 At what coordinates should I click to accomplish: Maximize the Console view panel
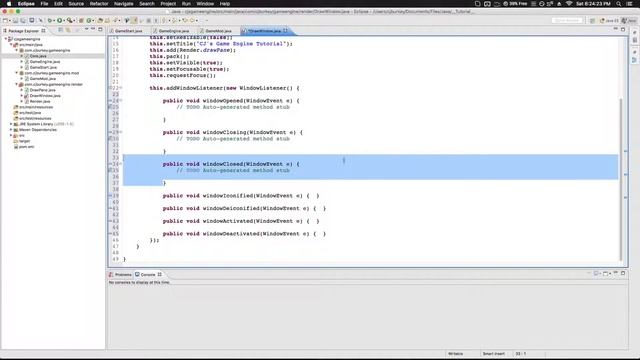pos(623,273)
